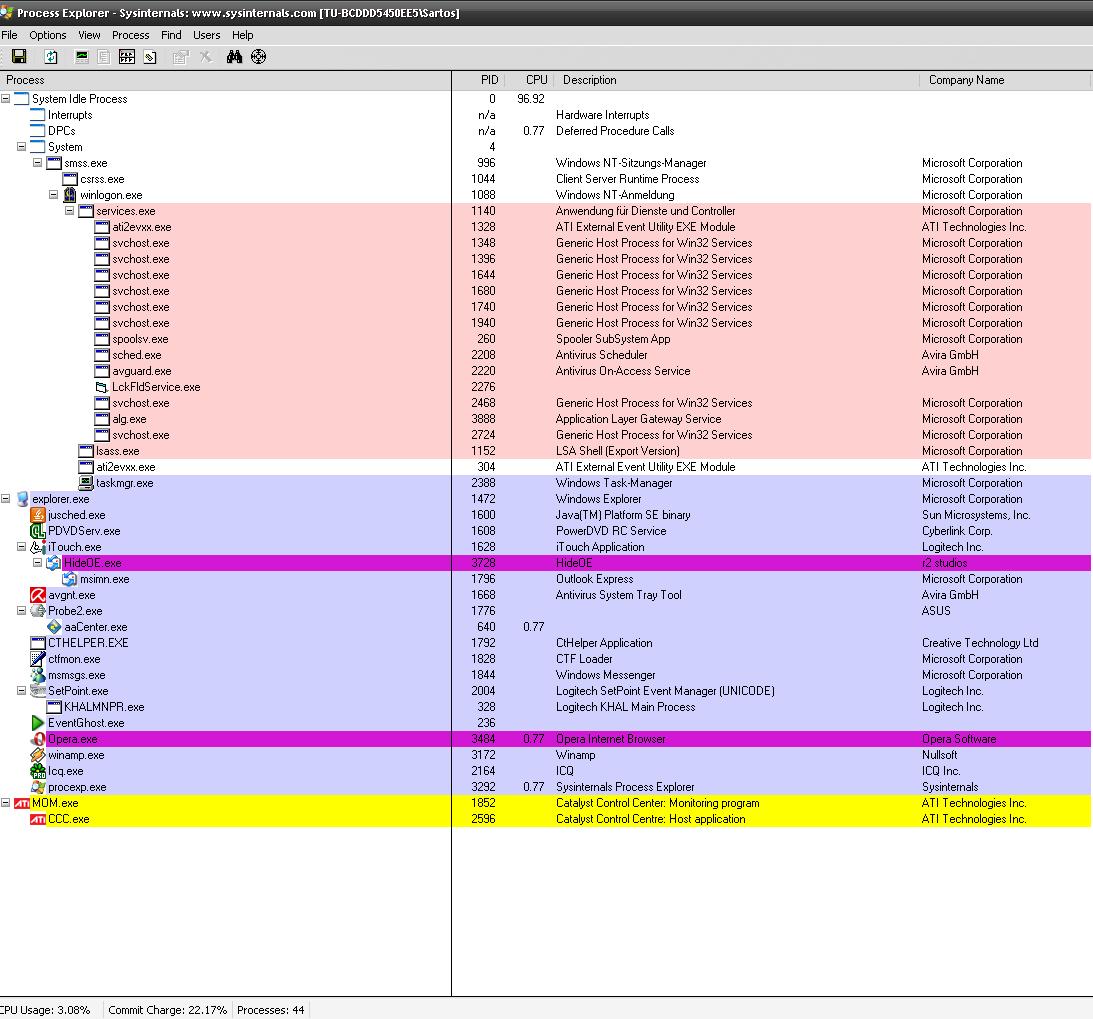Select the lsass.exe process row
1093x1019 pixels.
point(545,451)
